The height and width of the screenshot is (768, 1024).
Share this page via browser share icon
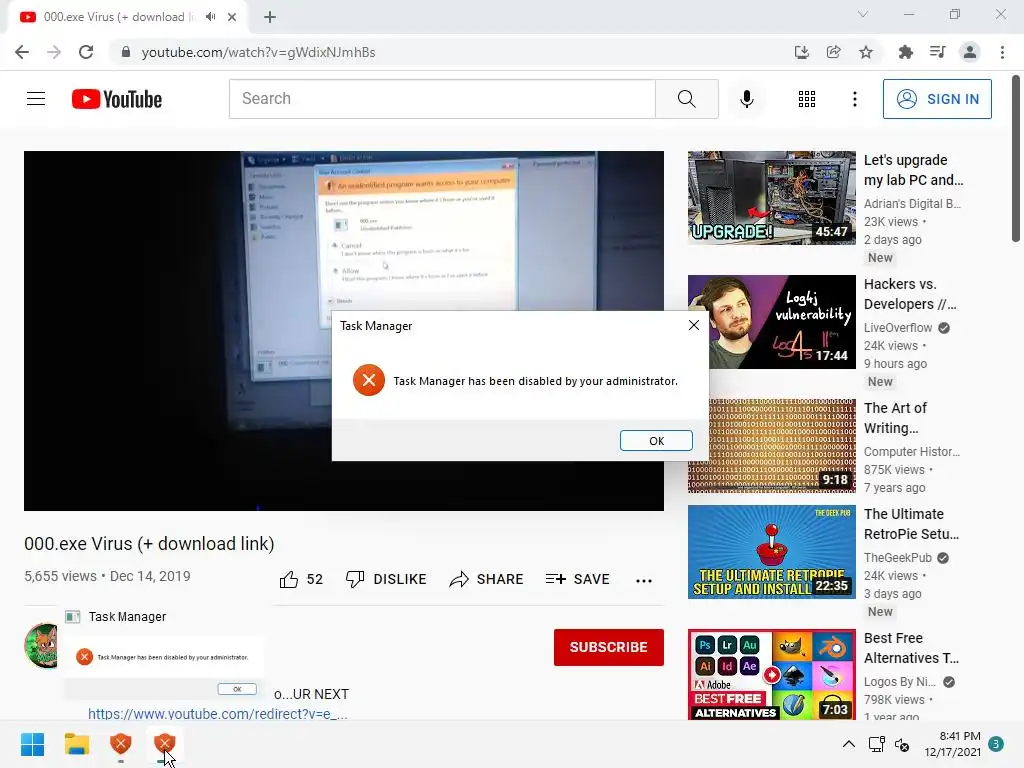pyautogui.click(x=834, y=52)
